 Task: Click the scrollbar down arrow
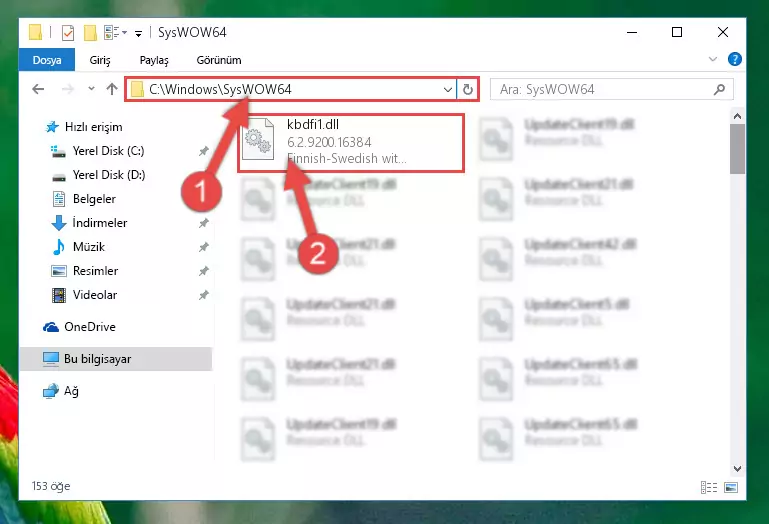point(737,469)
